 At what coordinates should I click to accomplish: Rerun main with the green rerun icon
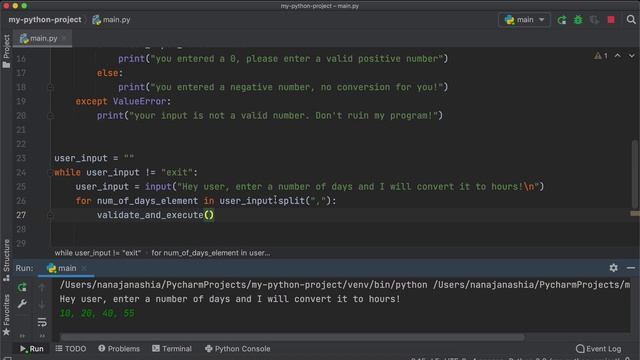pyautogui.click(x=22, y=287)
